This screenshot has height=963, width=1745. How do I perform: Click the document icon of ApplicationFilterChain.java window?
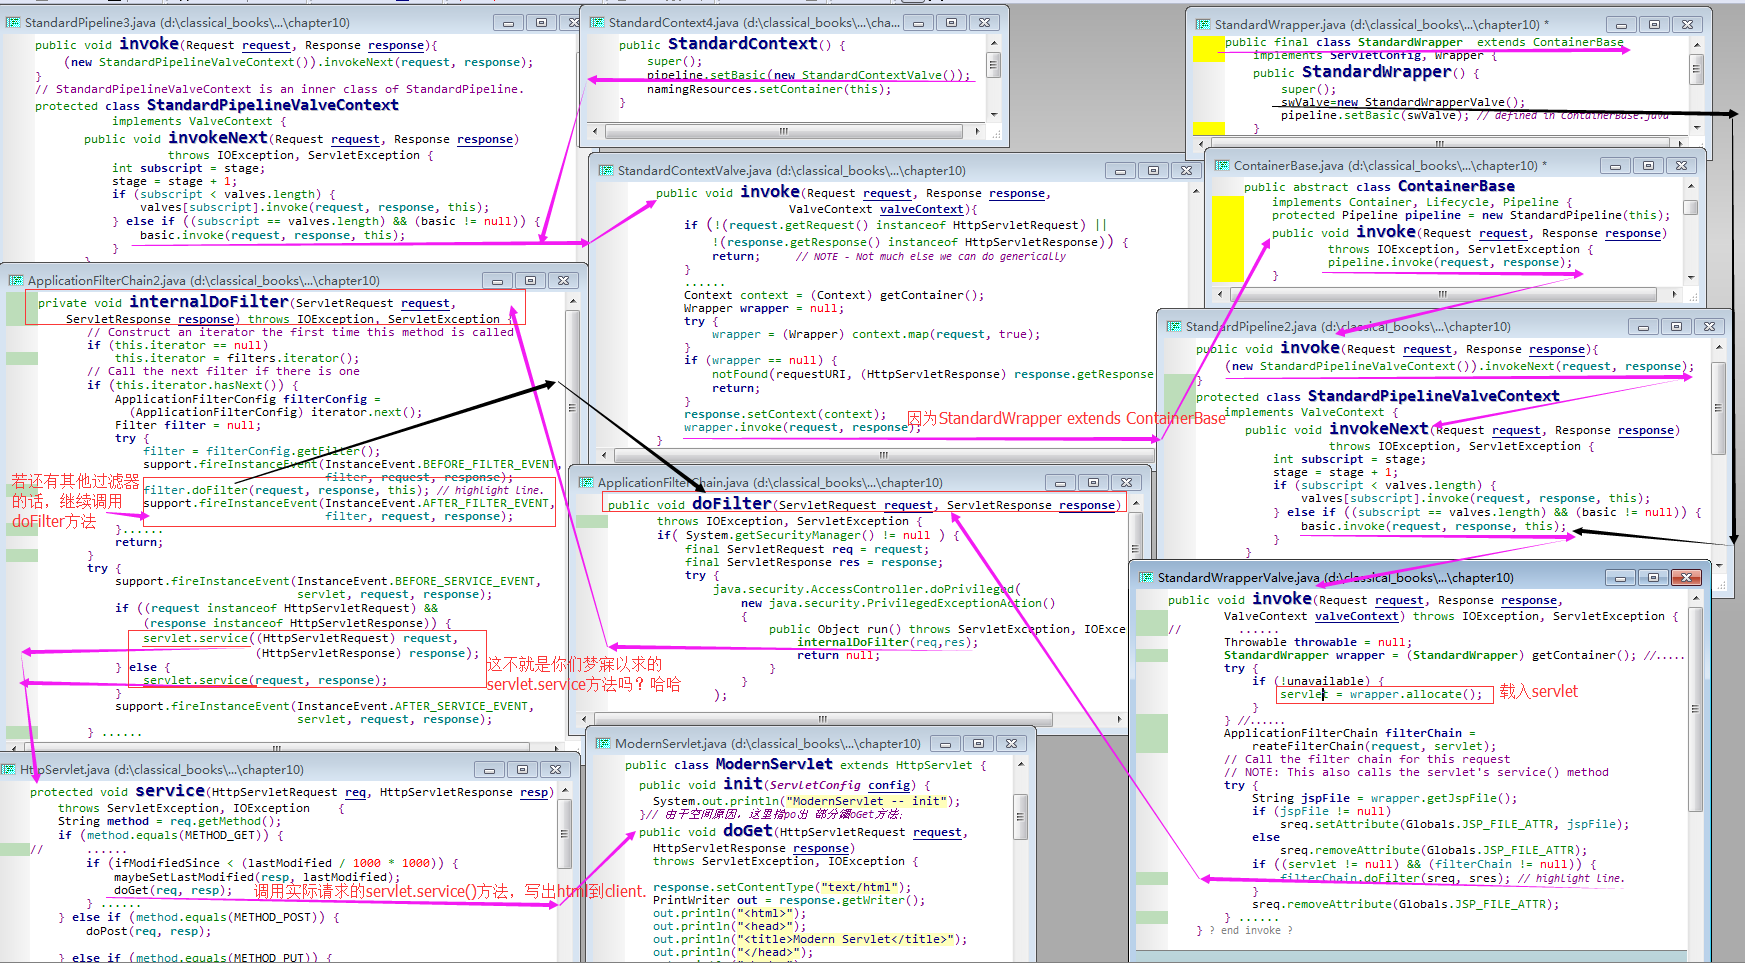(x=586, y=482)
